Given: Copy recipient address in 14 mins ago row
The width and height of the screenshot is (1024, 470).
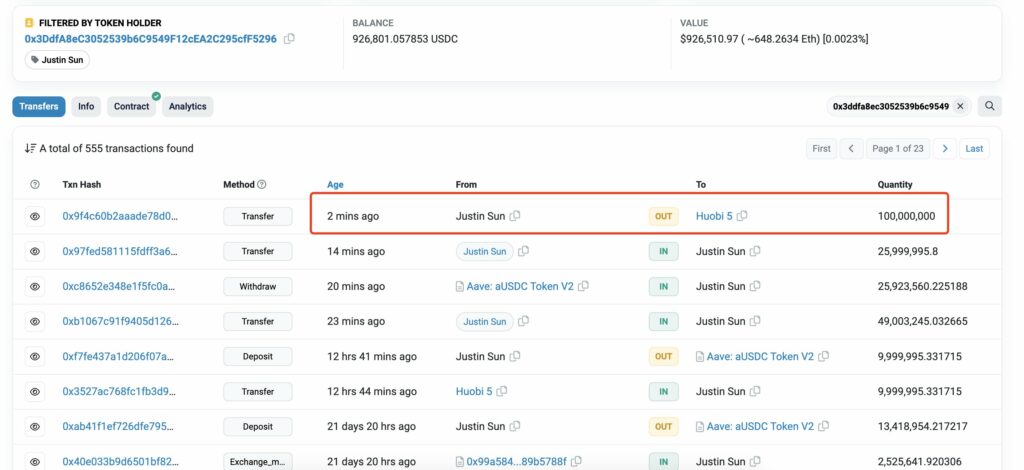Looking at the screenshot, I should (x=755, y=251).
